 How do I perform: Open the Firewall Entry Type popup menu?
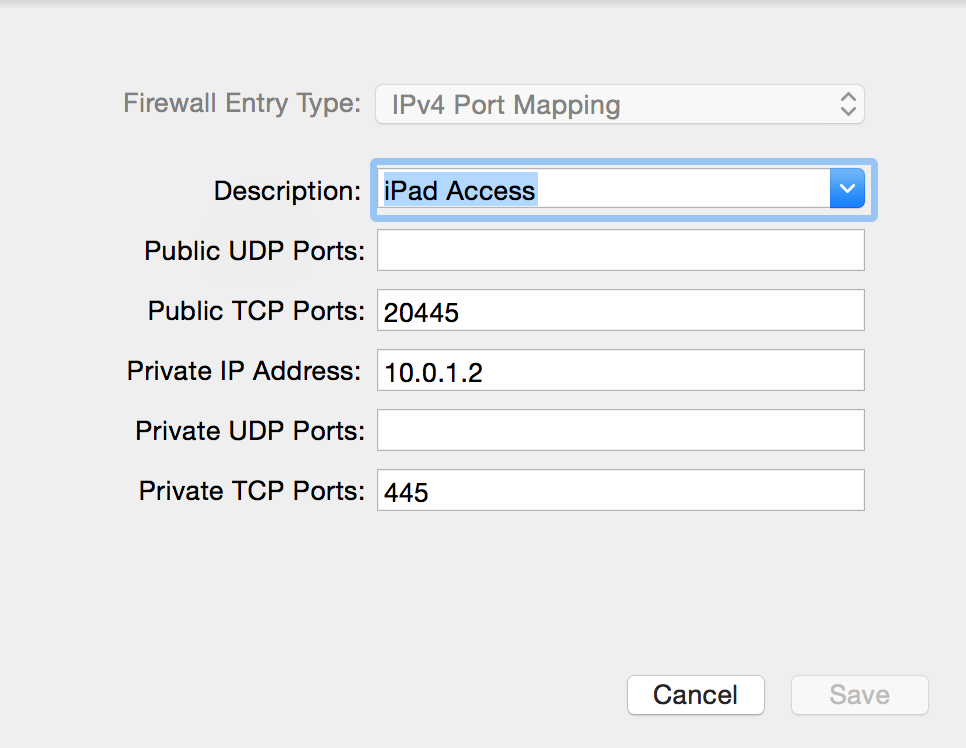click(618, 104)
